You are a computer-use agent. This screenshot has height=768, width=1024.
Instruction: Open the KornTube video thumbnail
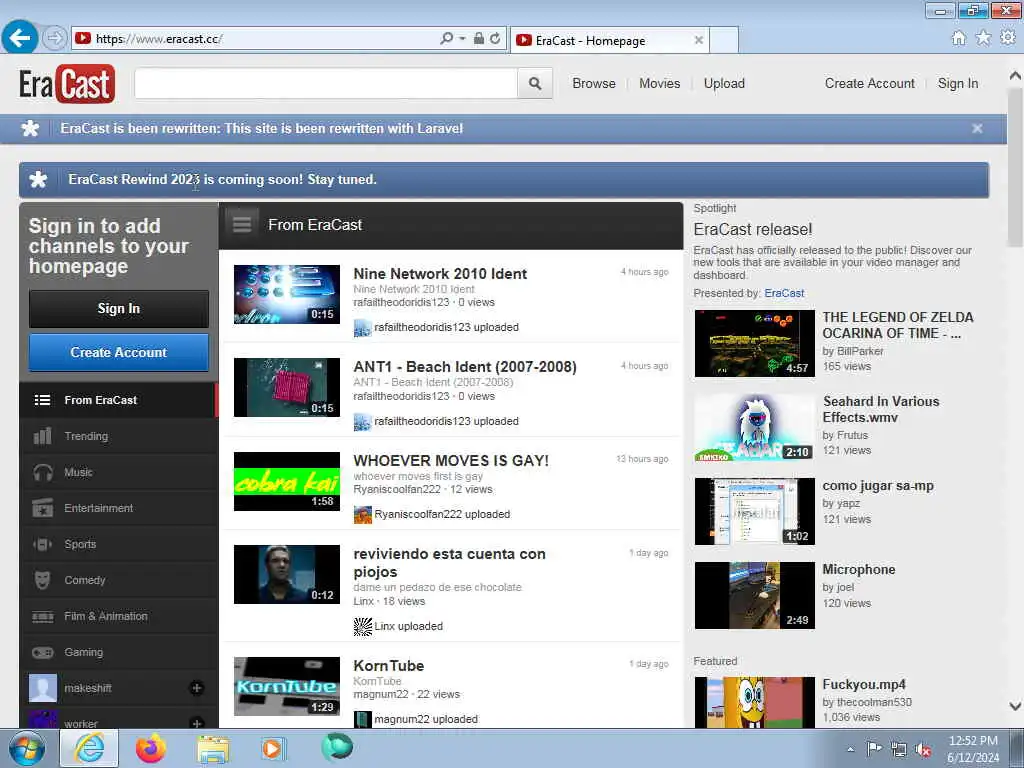point(287,686)
